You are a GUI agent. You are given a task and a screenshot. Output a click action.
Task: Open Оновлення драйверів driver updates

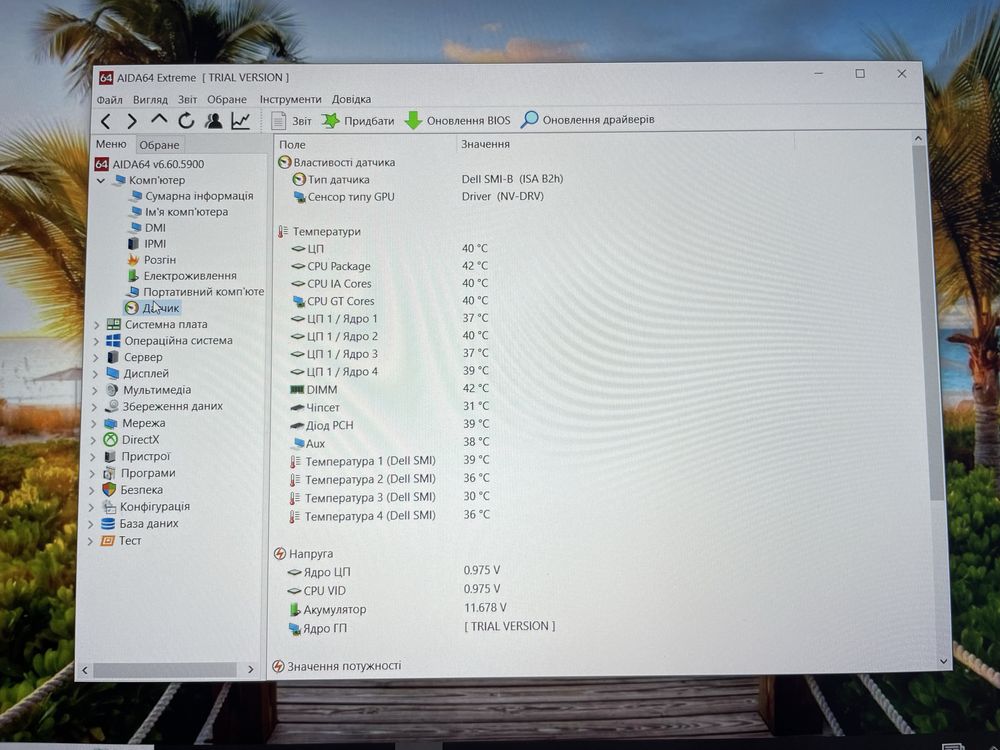588,119
